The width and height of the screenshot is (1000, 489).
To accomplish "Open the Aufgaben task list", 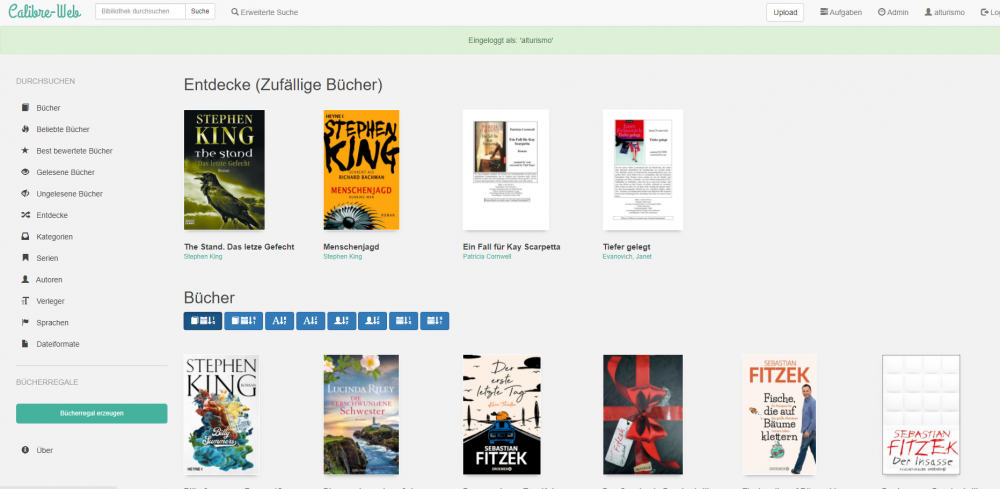I will pyautogui.click(x=841, y=12).
